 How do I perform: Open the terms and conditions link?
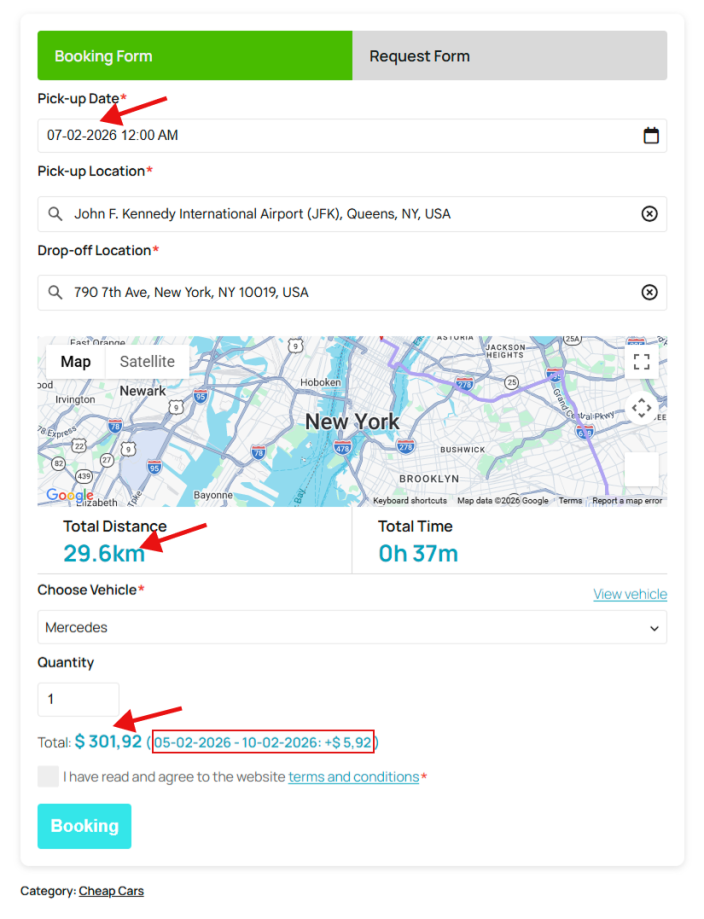[353, 777]
